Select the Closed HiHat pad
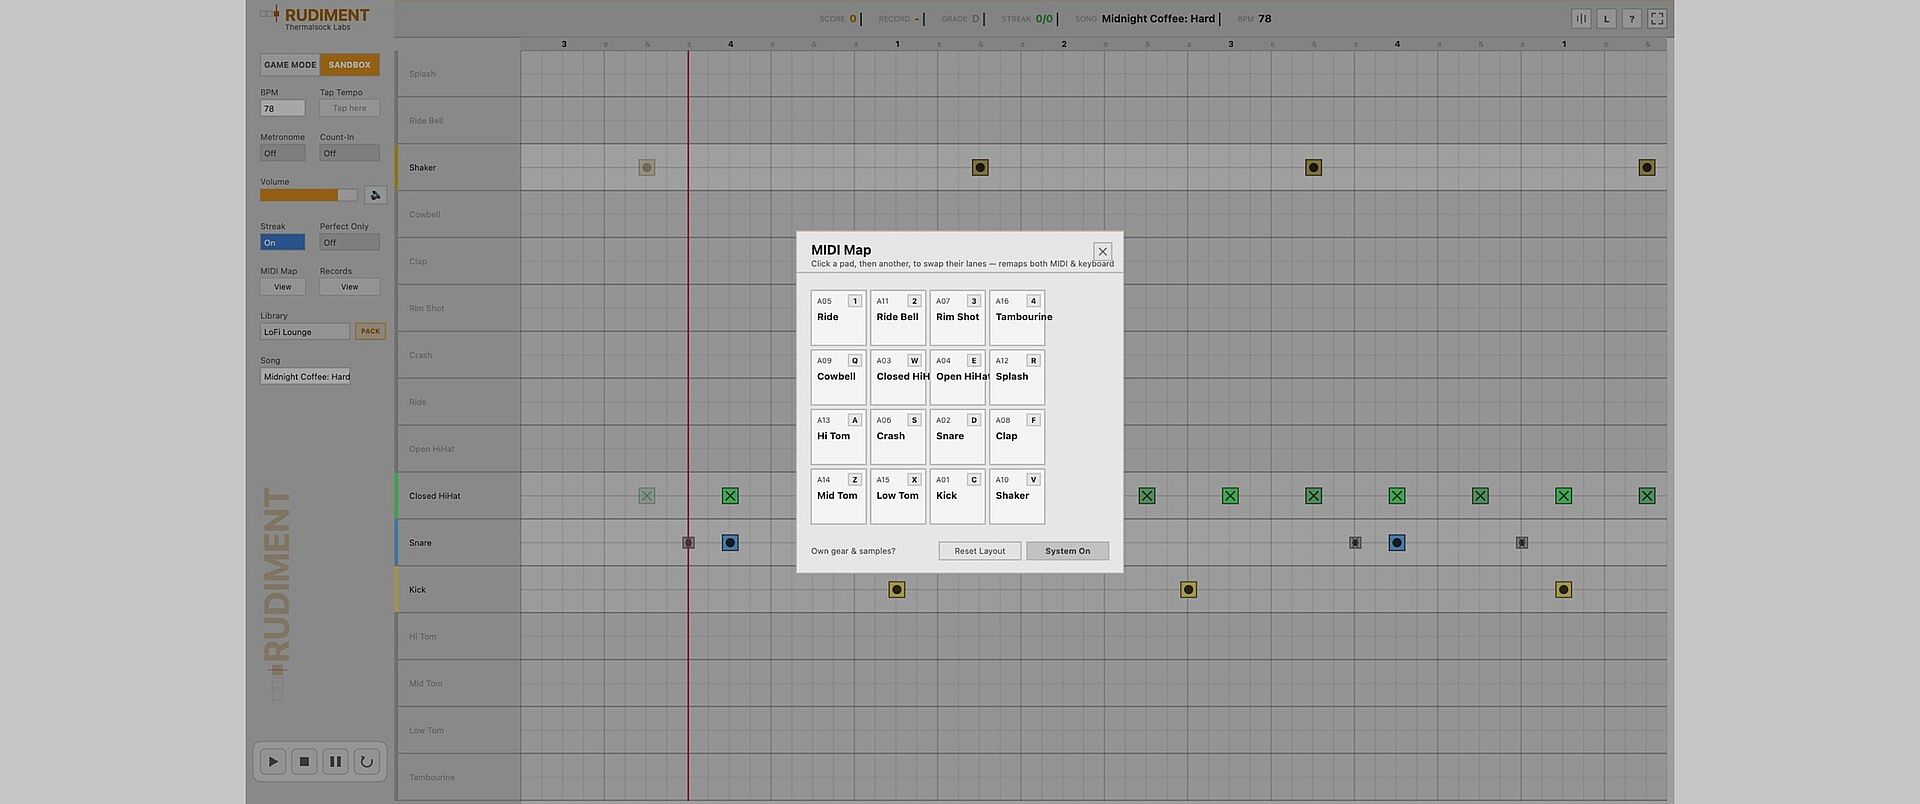This screenshot has height=804, width=1920. pos(898,377)
